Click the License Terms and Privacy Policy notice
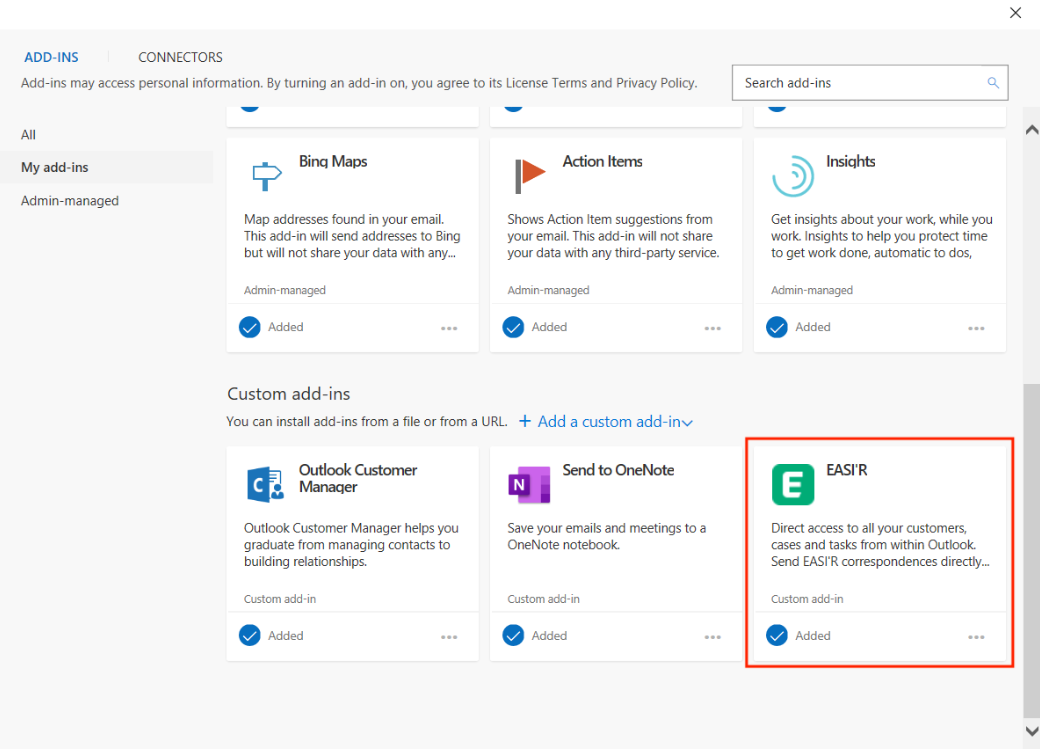Viewport: 1040px width, 749px height. click(359, 83)
